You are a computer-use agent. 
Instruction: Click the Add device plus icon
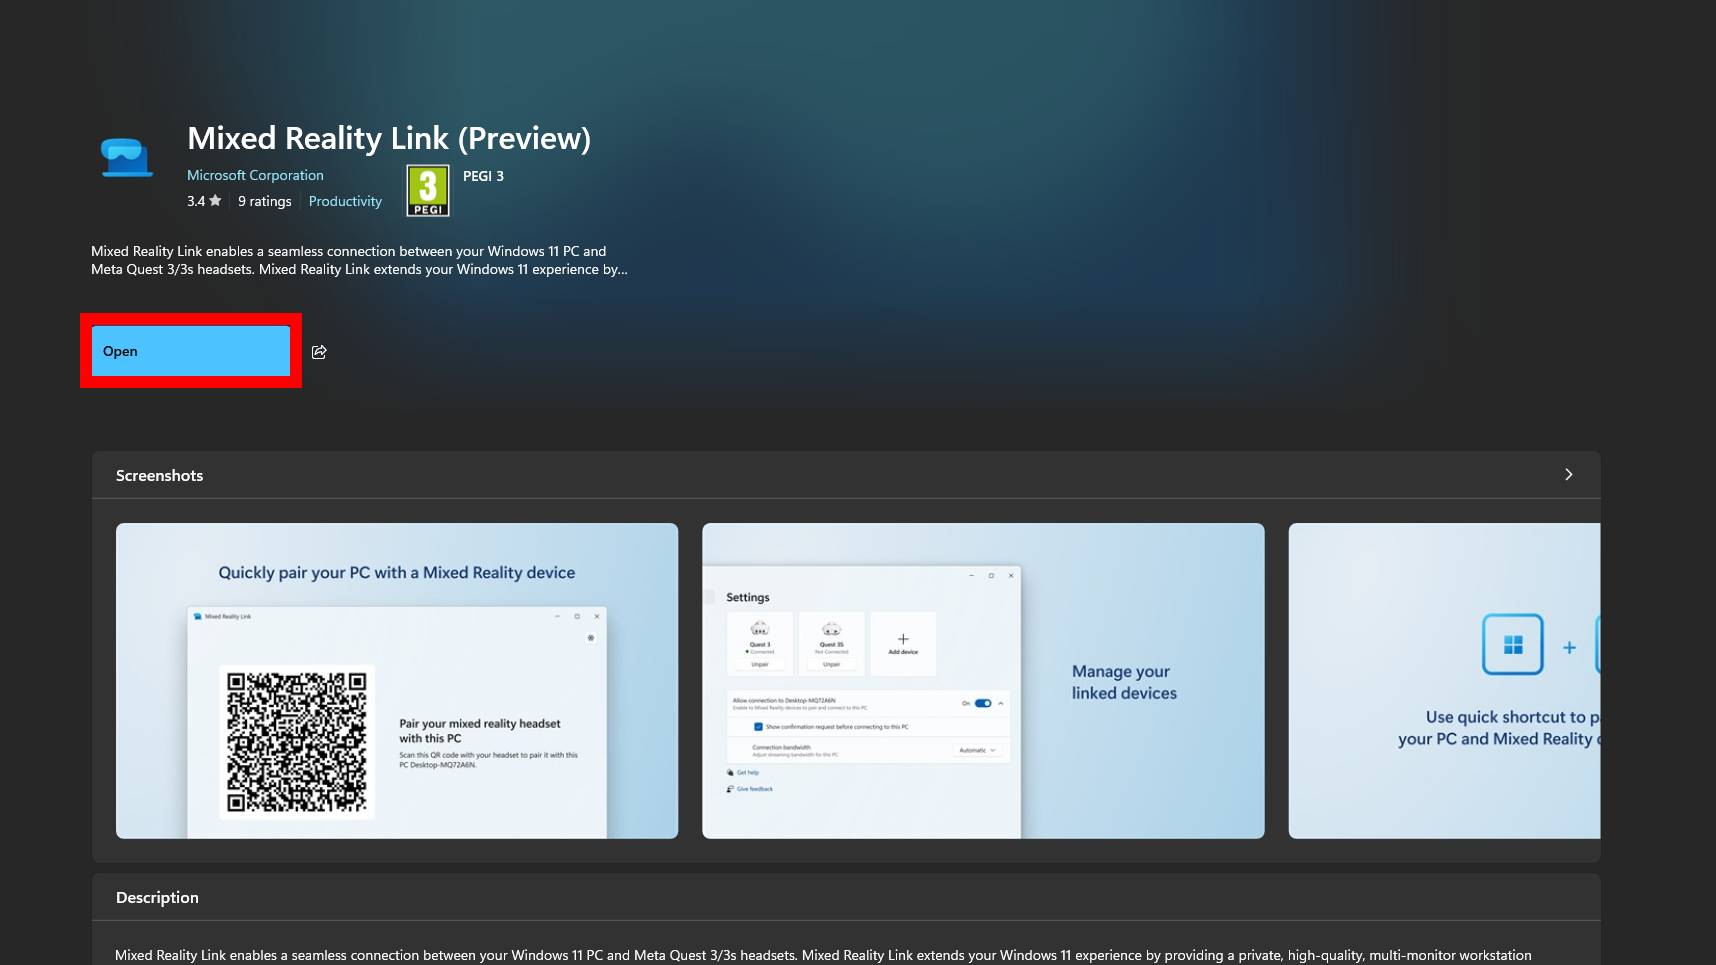click(x=903, y=639)
